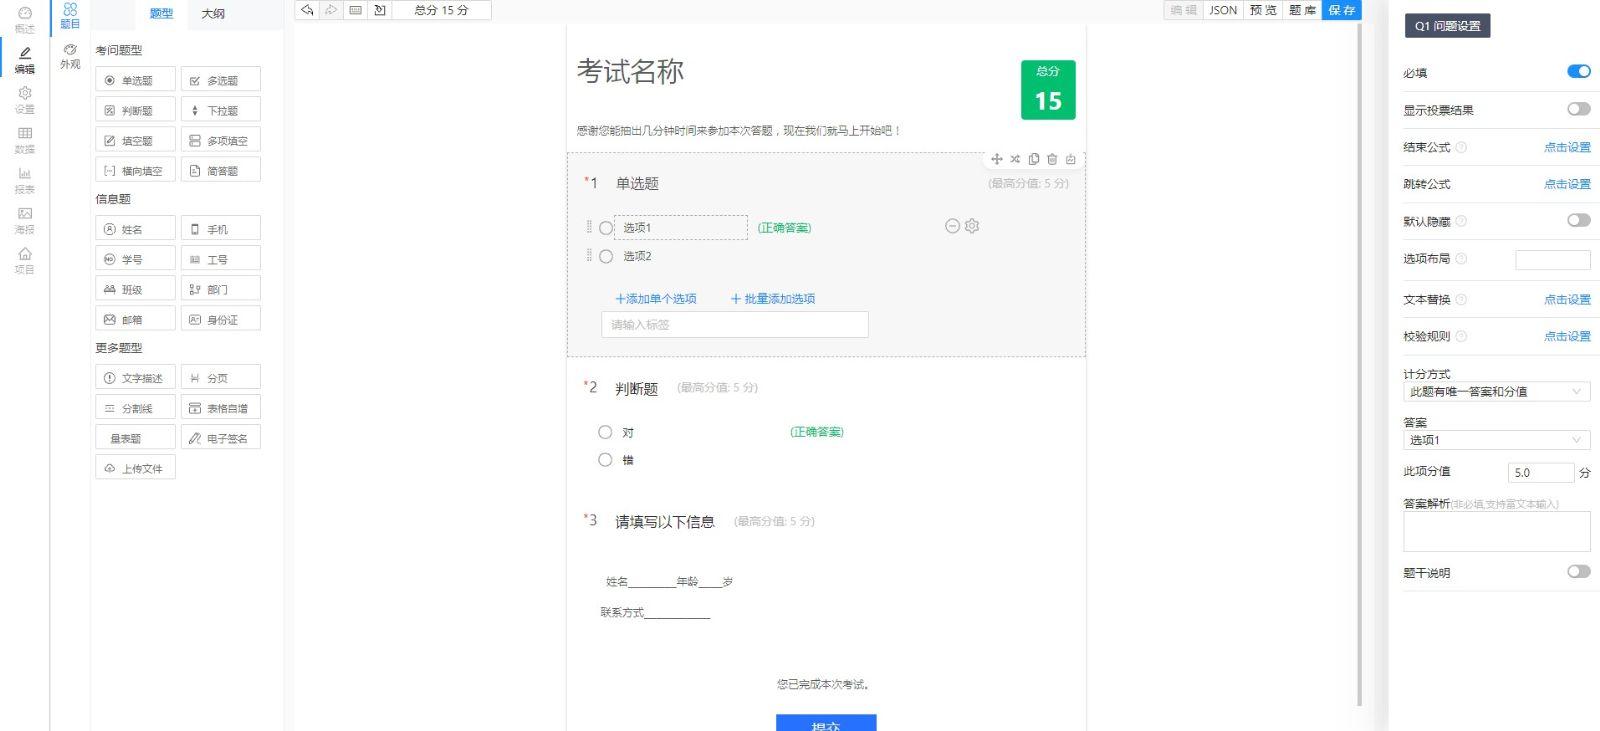This screenshot has width=1600, height=731.
Task: Open the 答案 dropdown showing 选项1
Action: click(1496, 440)
